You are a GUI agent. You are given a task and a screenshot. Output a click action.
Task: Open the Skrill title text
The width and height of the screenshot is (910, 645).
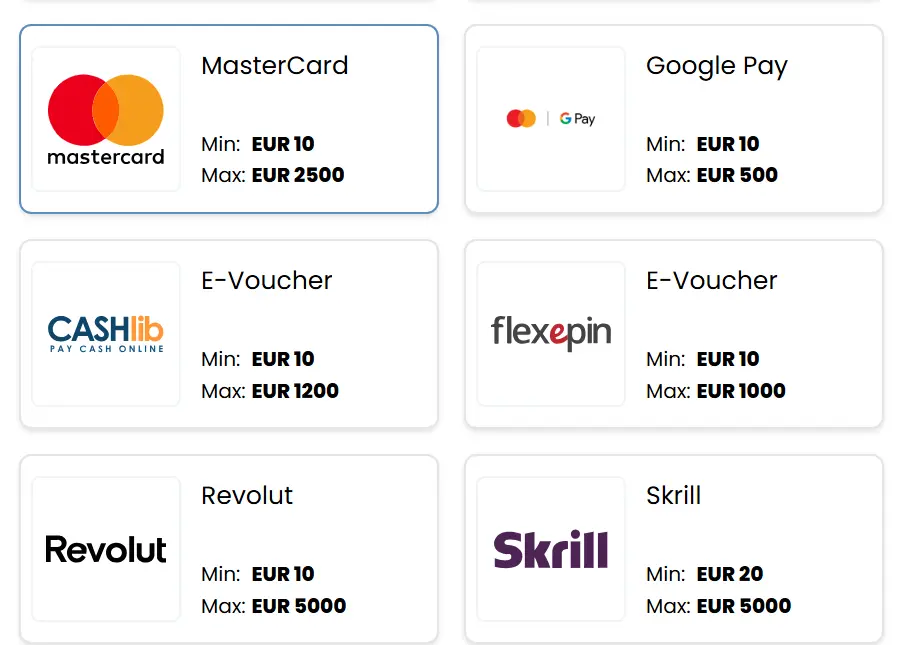coord(674,496)
